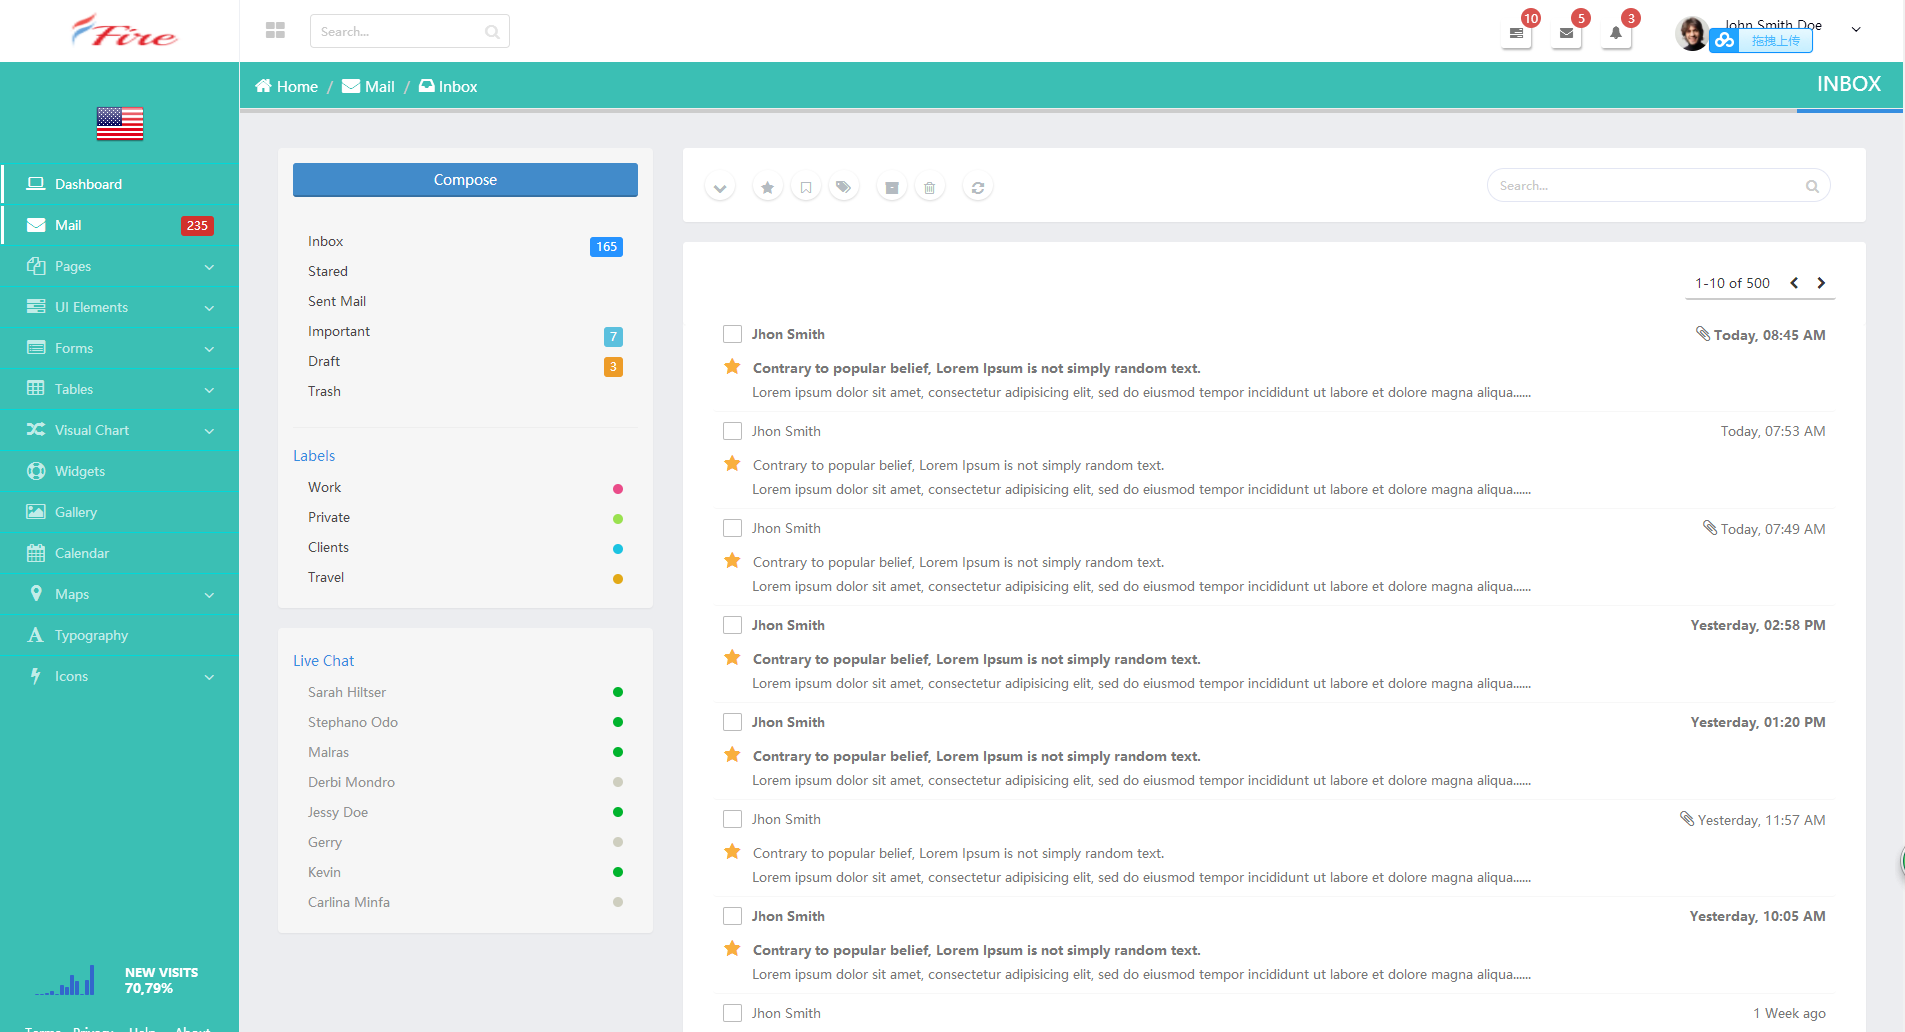Image resolution: width=1905 pixels, height=1032 pixels.
Task: Expand the UI Elements sidebar menu
Action: 120,307
